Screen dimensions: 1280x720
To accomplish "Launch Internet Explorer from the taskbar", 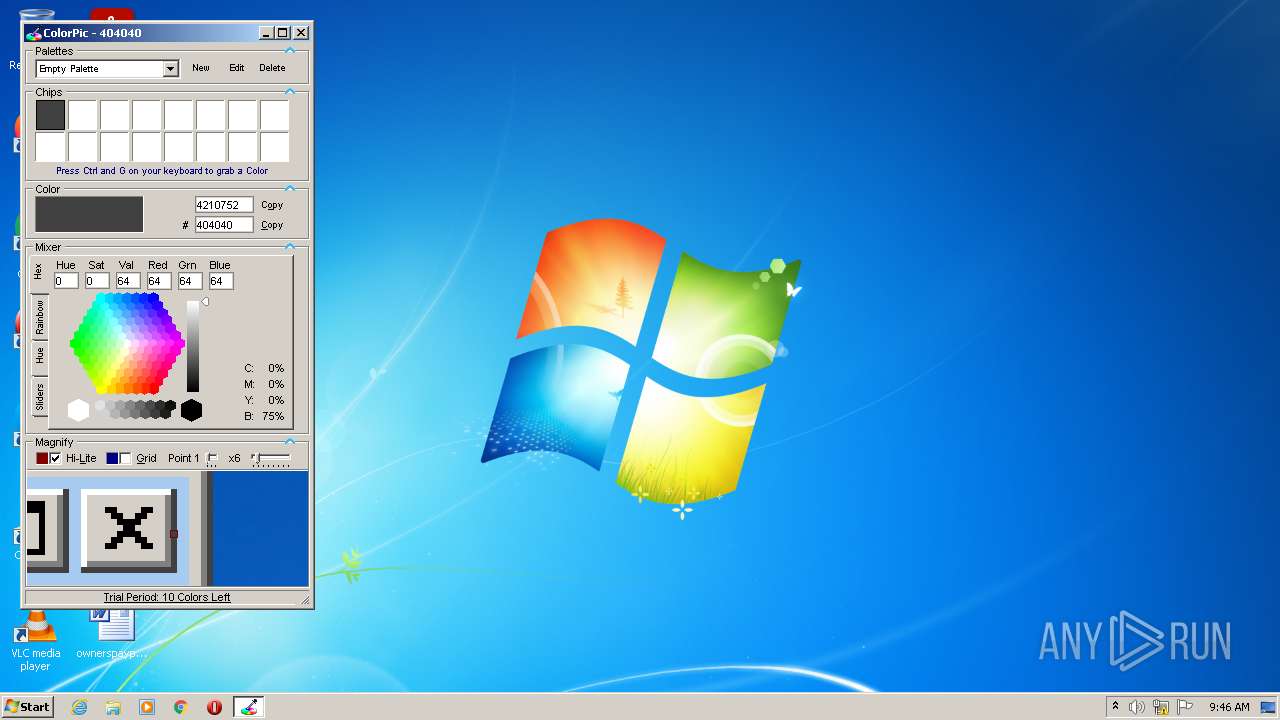I will pos(79,707).
